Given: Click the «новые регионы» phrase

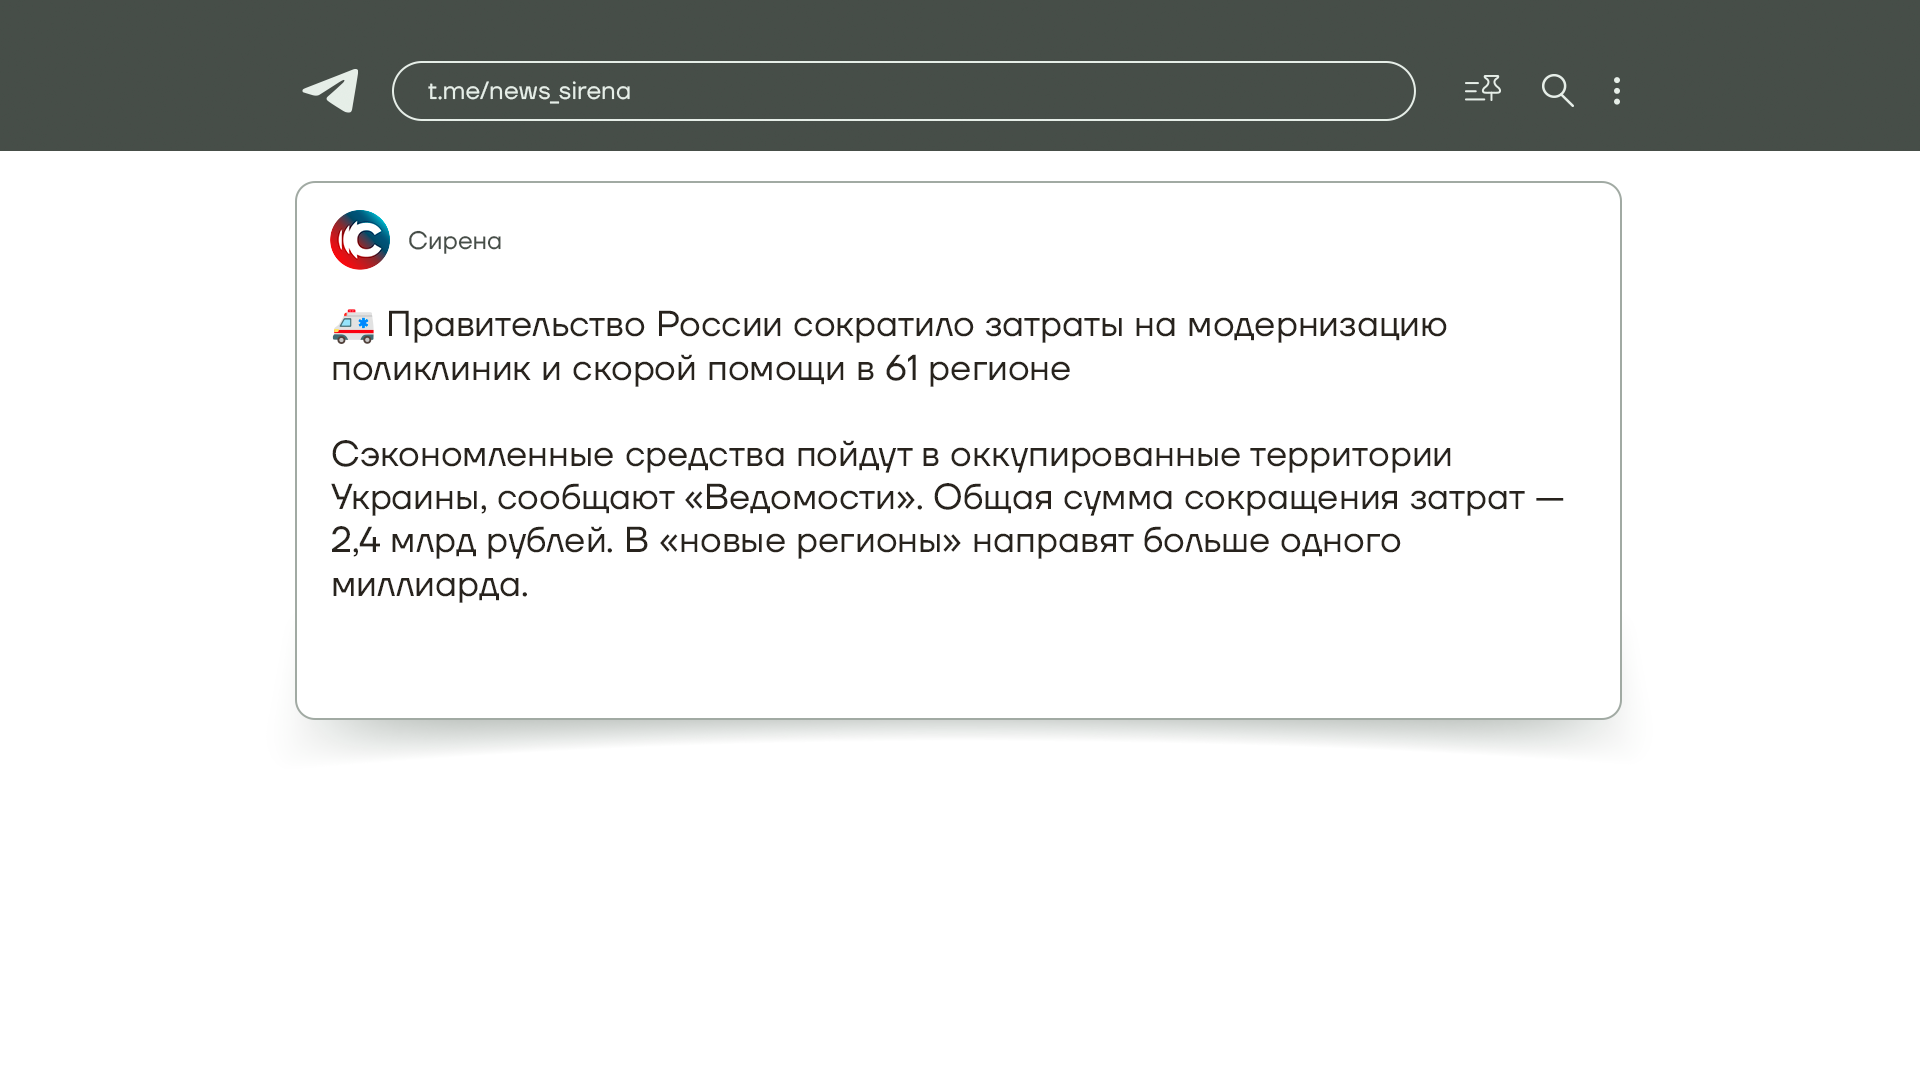Looking at the screenshot, I should pyautogui.click(x=810, y=541).
